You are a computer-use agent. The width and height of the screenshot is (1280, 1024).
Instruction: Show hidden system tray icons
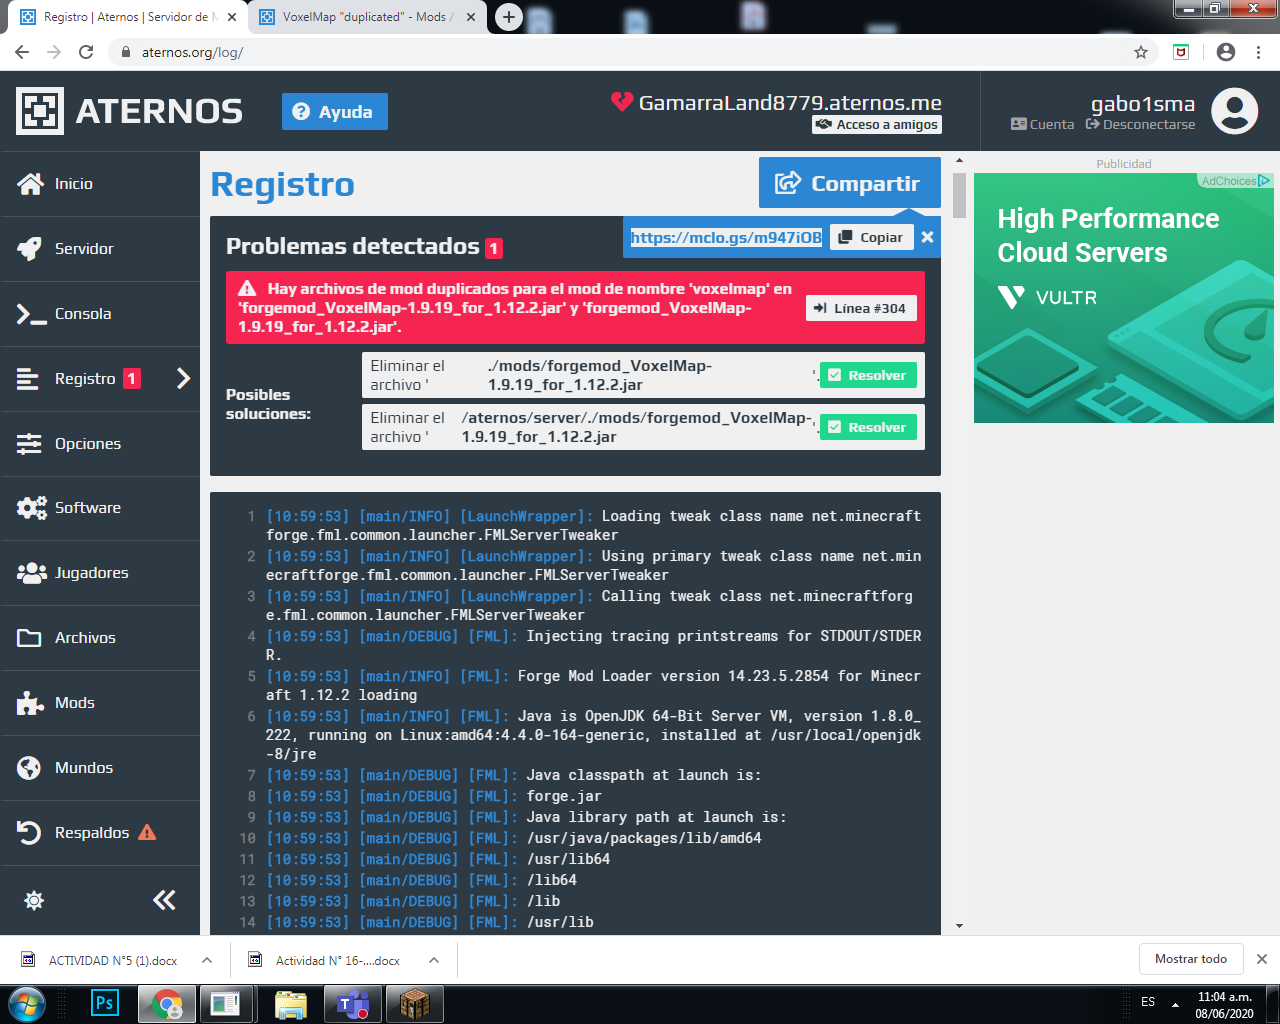[1176, 1004]
